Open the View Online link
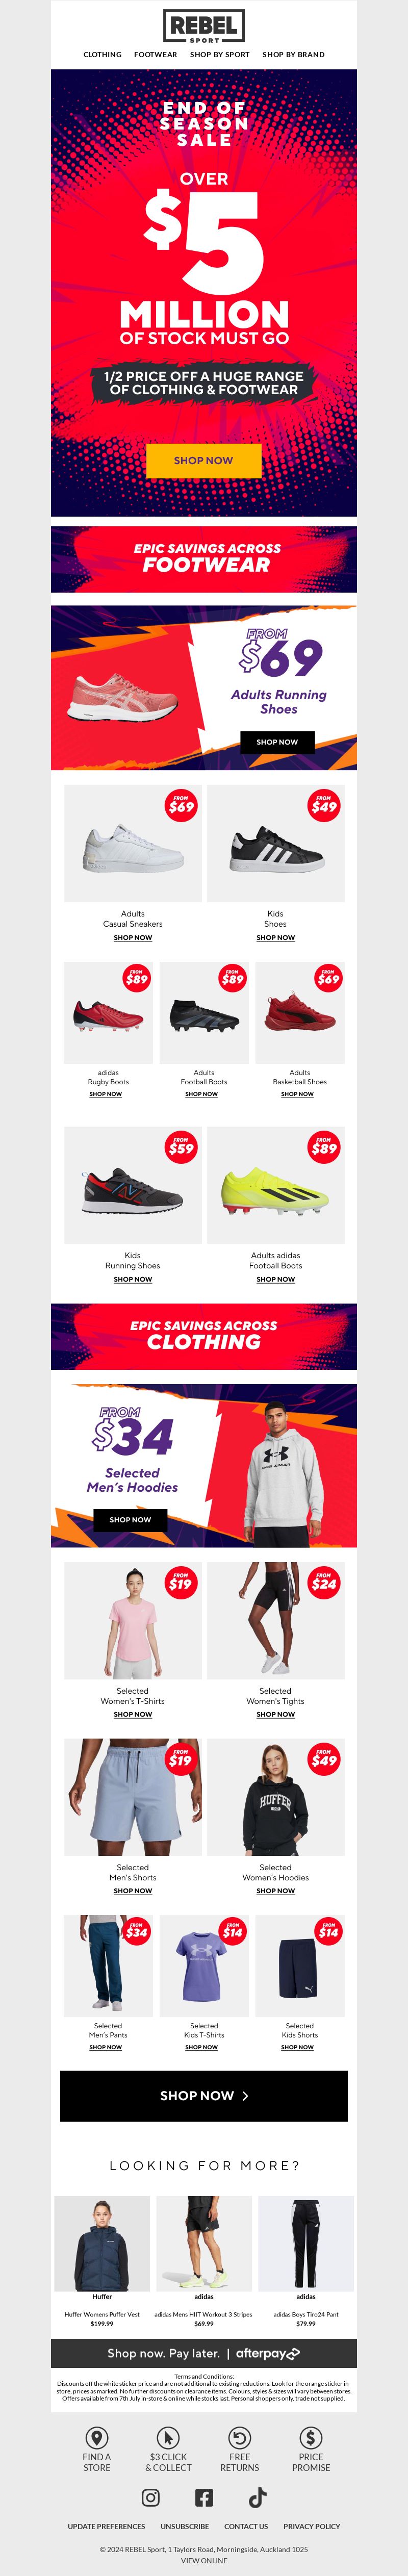Screen dimensions: 408x2576 coord(204,2561)
